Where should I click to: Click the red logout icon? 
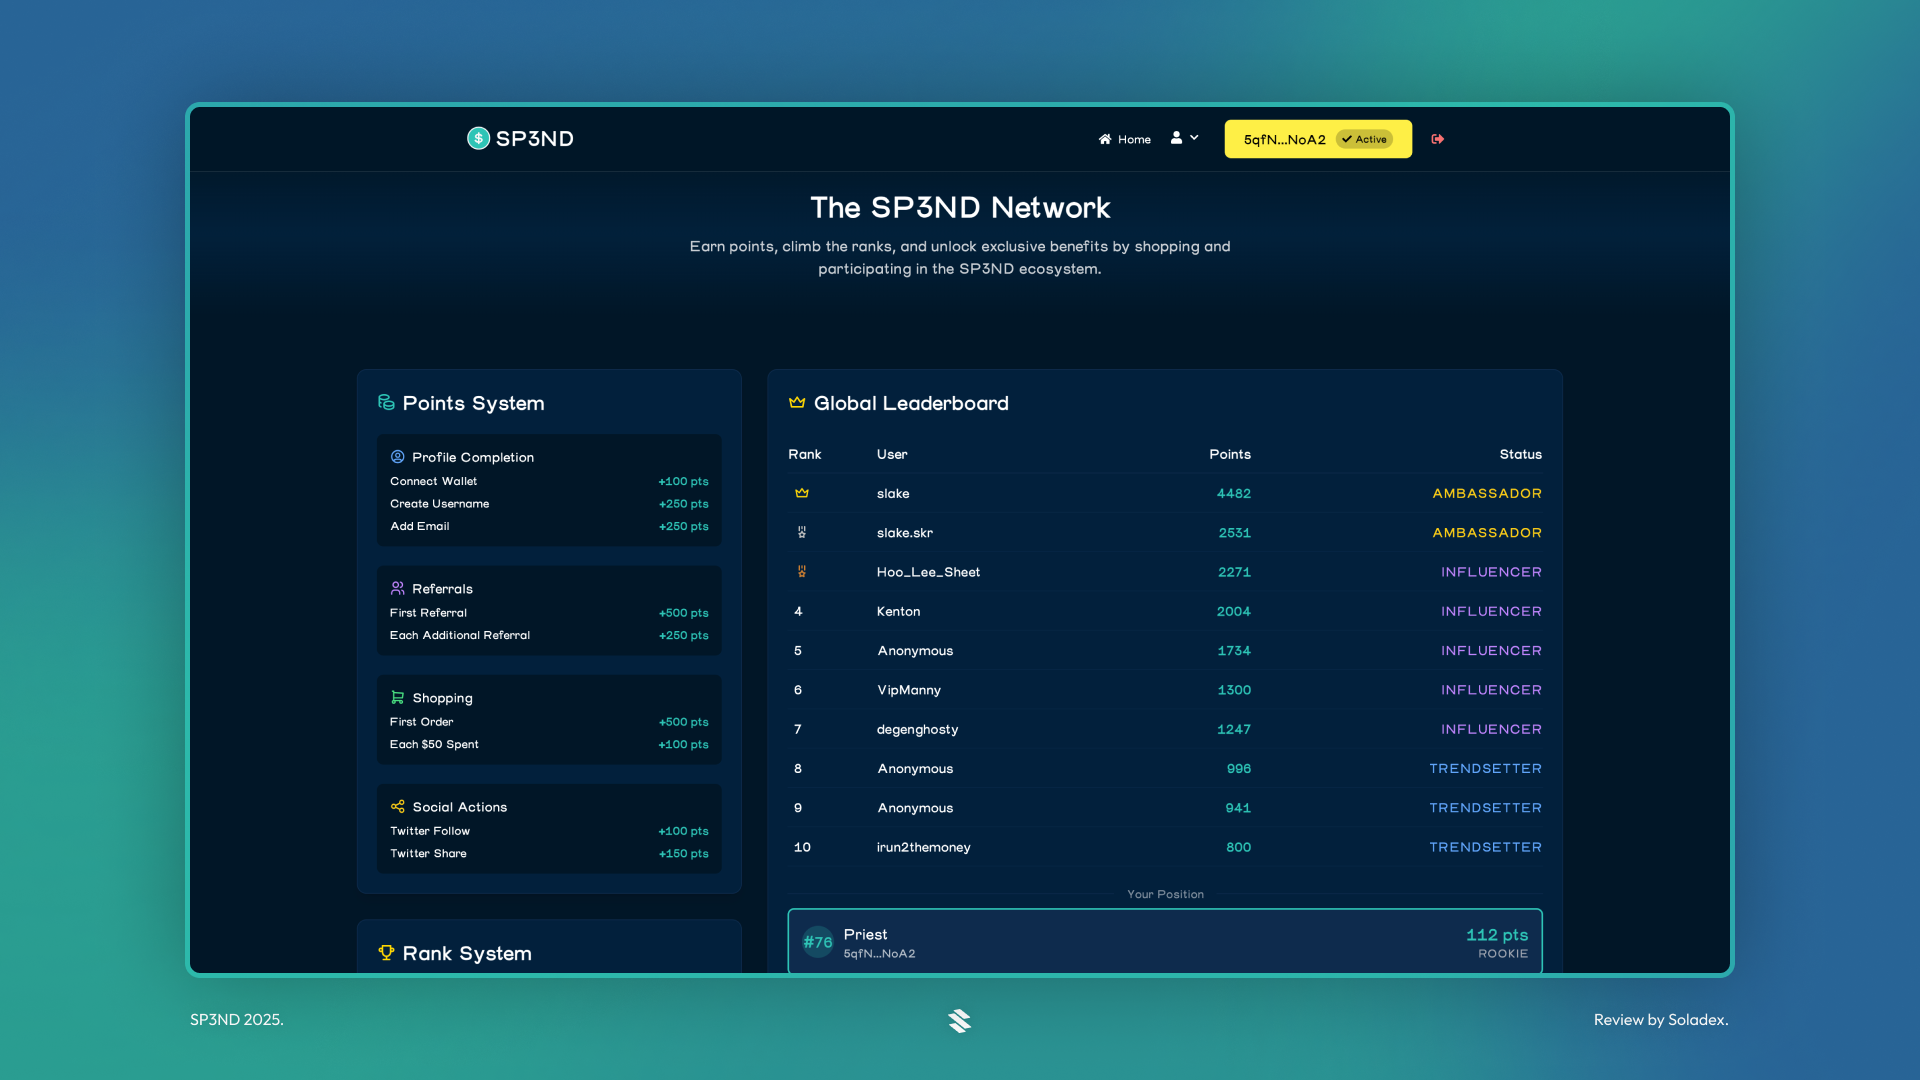[1437, 139]
